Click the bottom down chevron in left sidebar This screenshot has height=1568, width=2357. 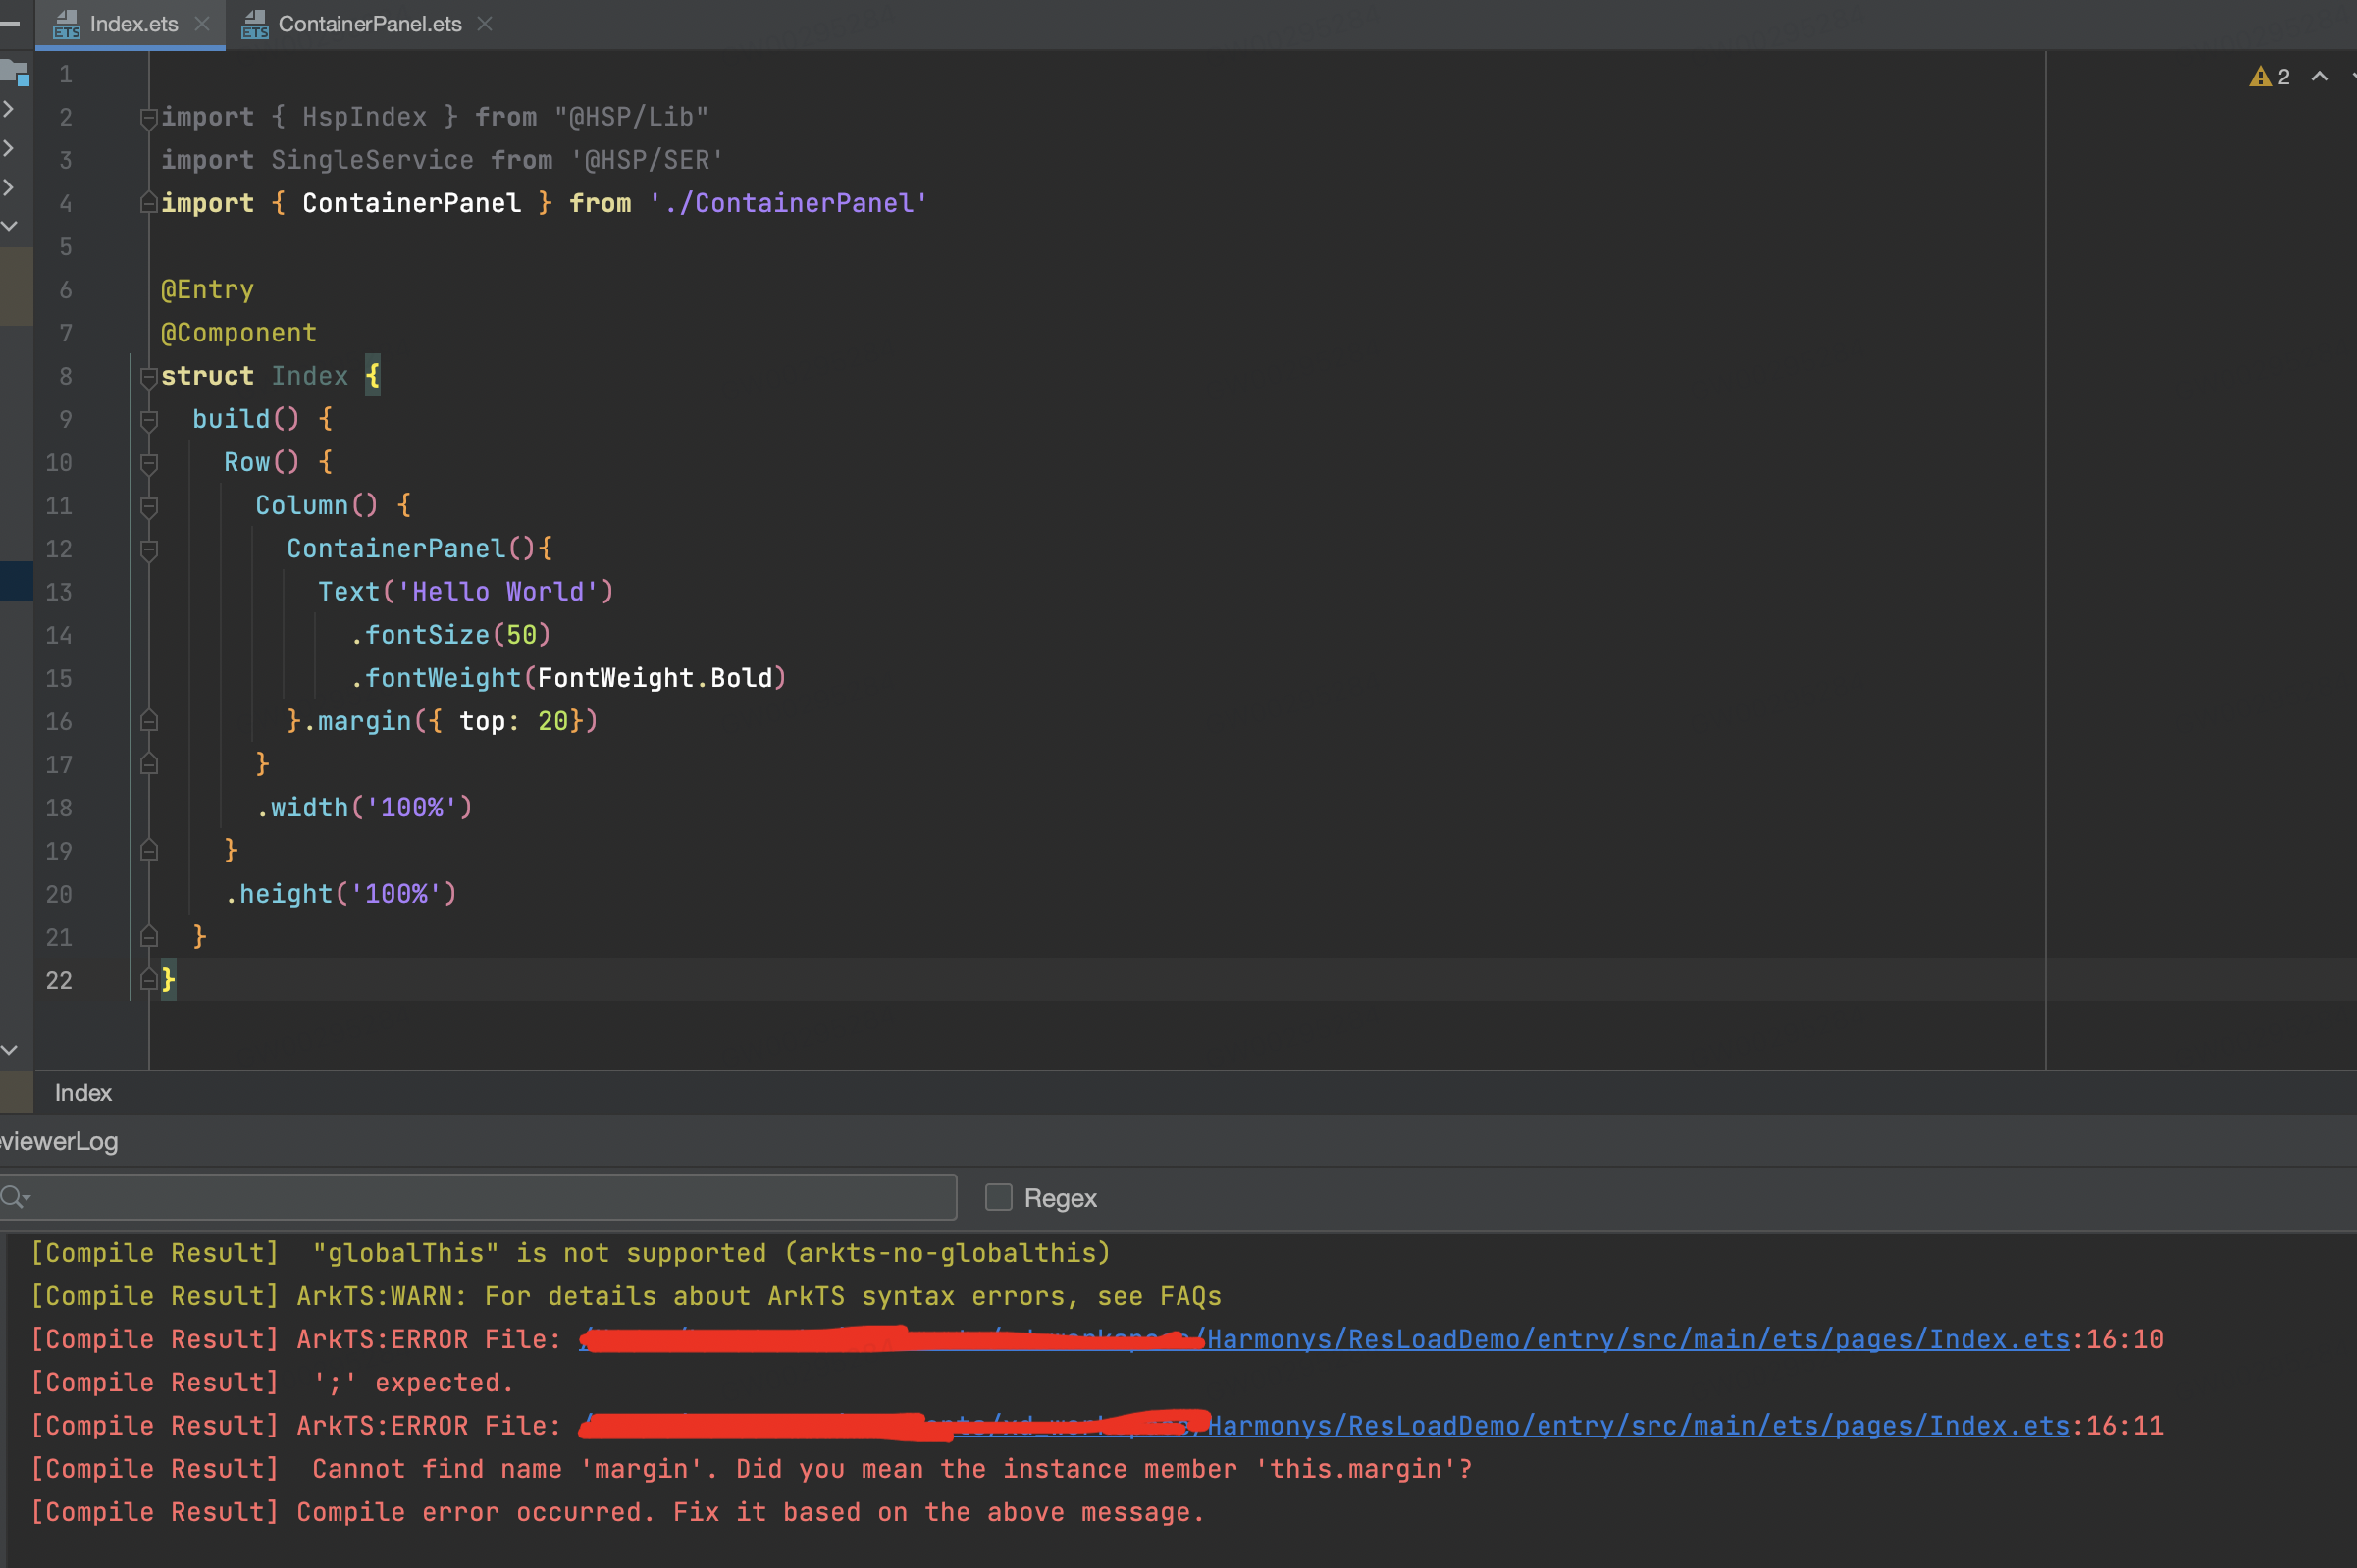coord(9,1050)
